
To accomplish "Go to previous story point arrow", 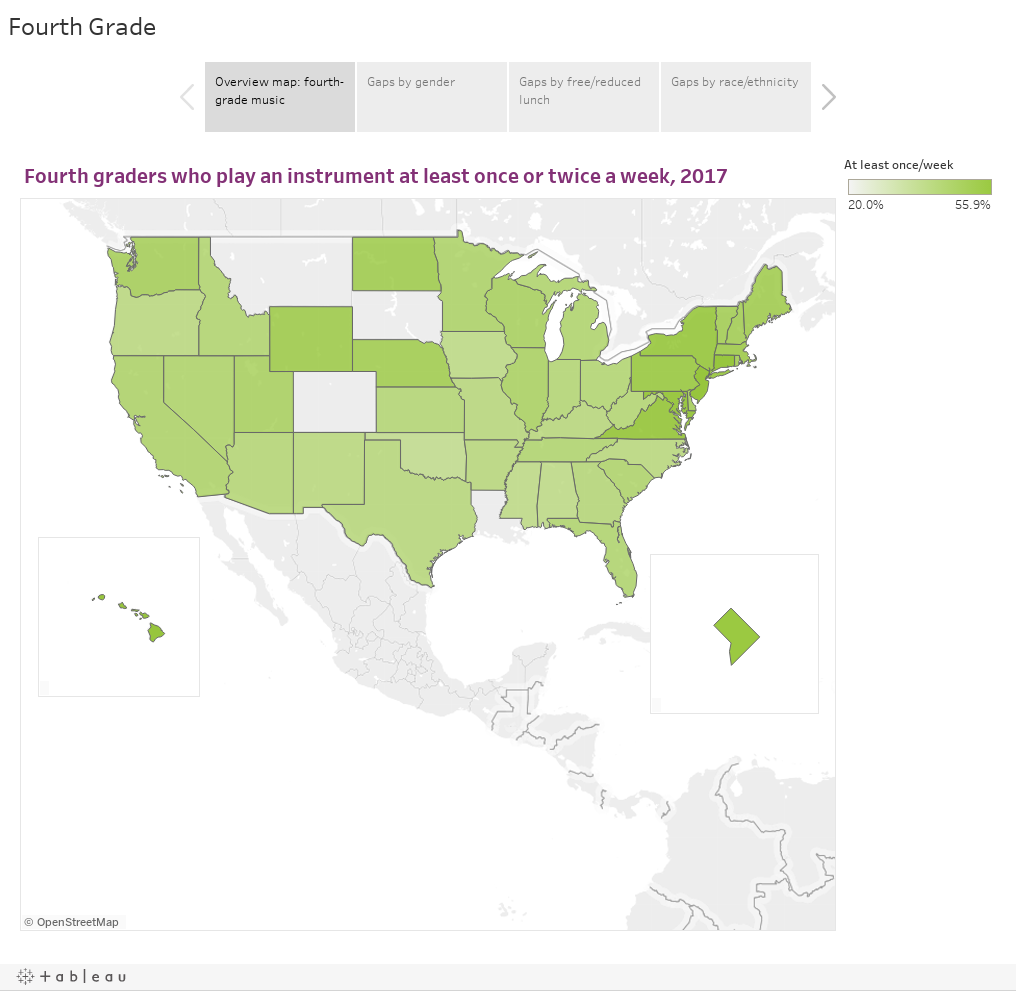I will pyautogui.click(x=187, y=97).
